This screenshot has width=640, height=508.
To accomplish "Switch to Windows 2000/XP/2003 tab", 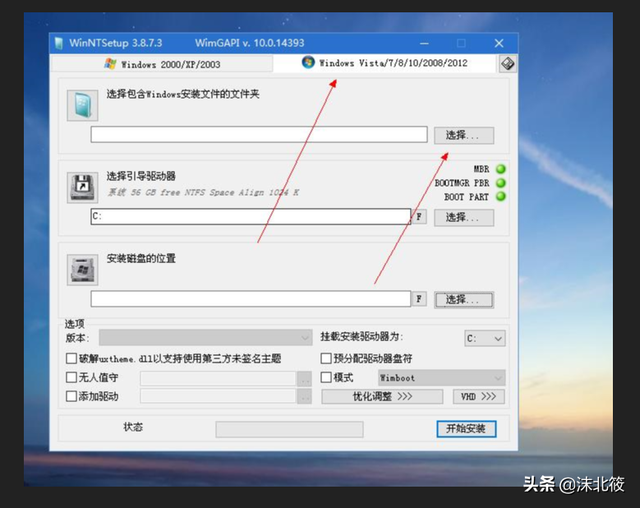I will (162, 64).
